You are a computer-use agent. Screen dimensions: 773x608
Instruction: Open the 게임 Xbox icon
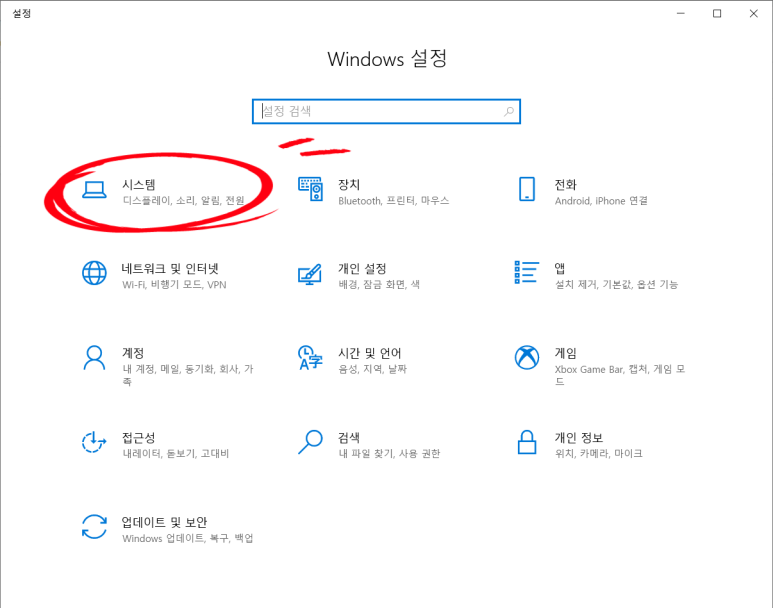point(527,357)
